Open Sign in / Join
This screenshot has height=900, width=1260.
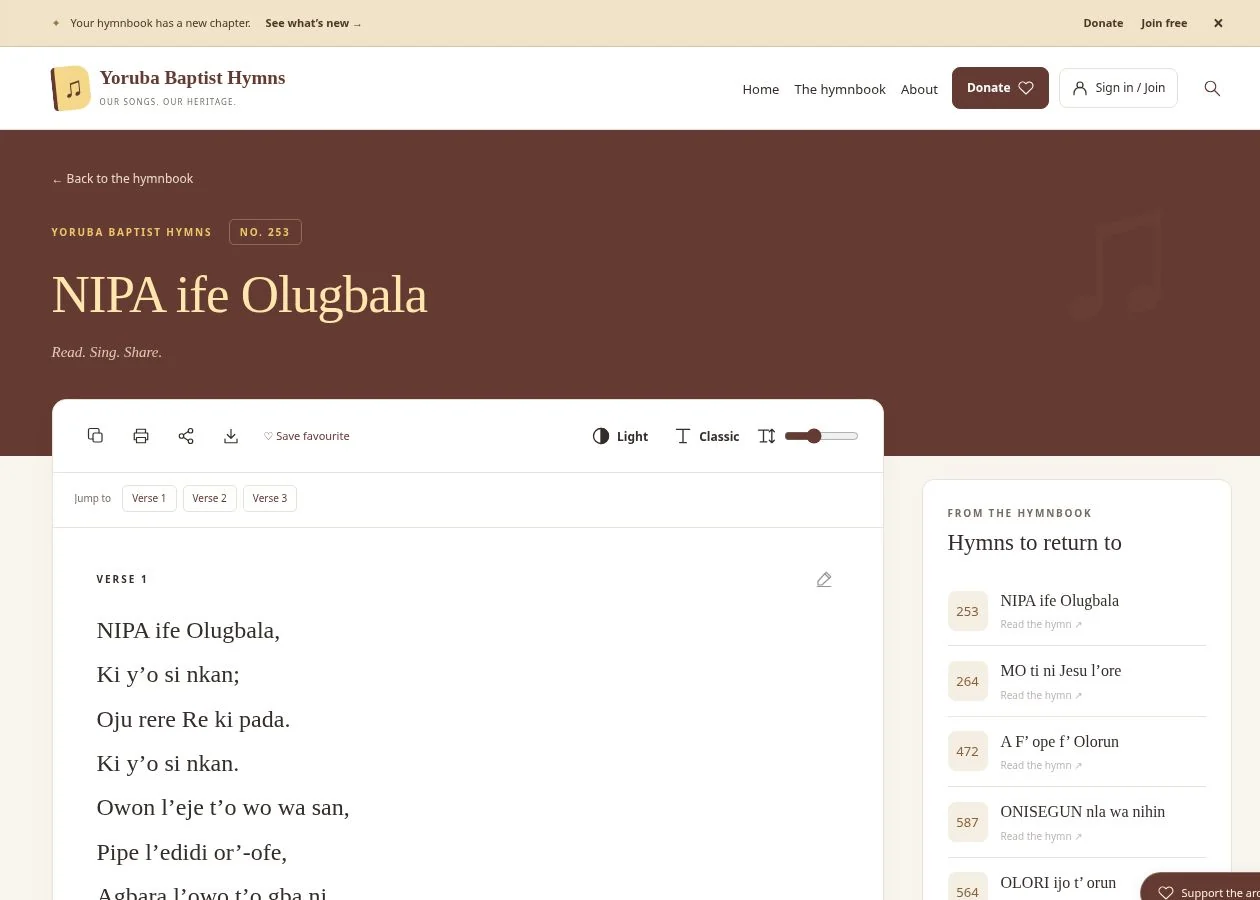[x=1118, y=88]
